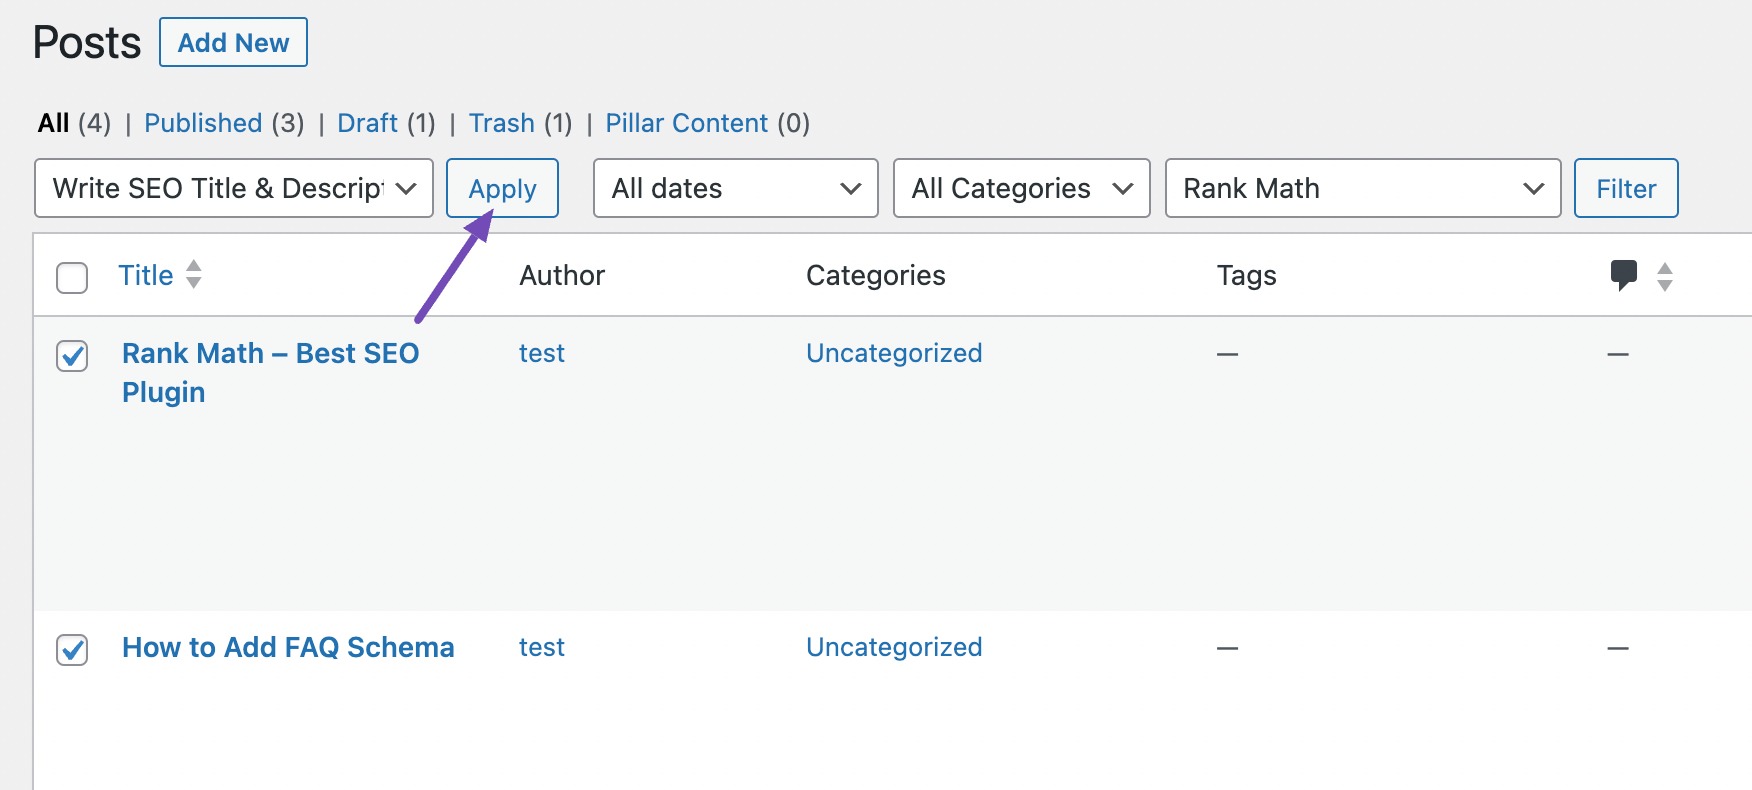
Task: Open the Trash posts view
Action: (502, 123)
